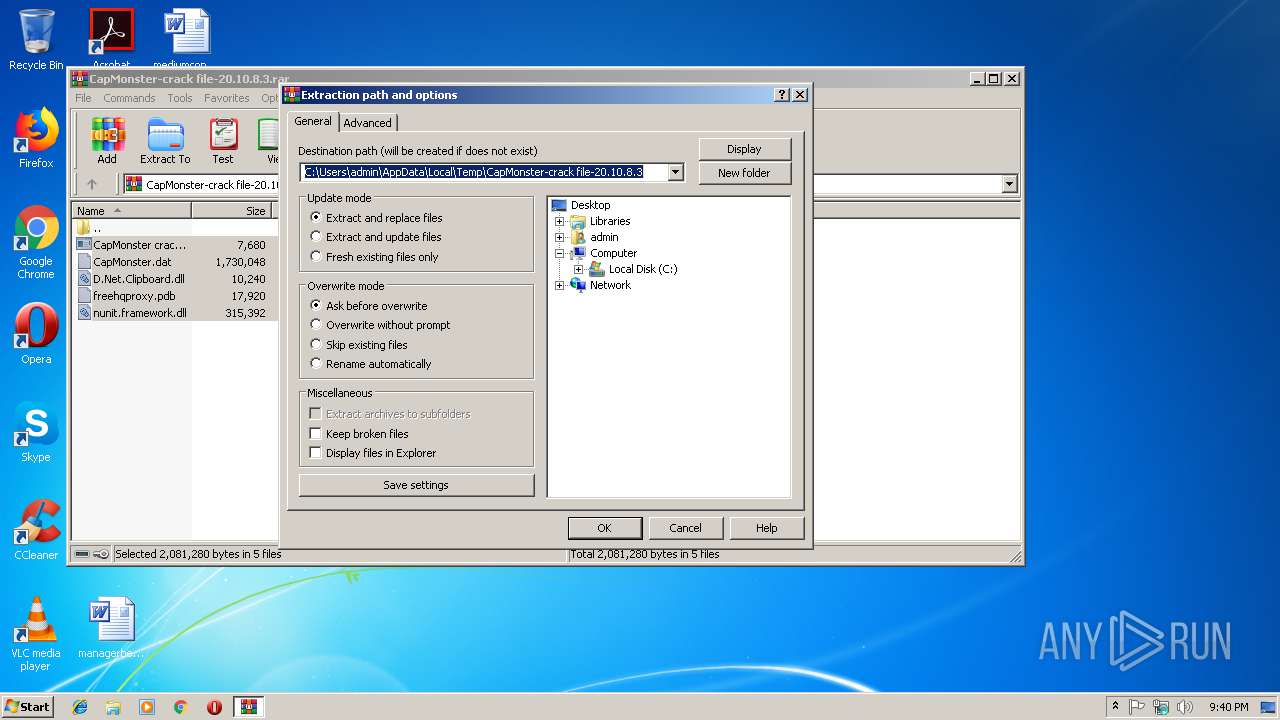Select the Opera desktop shortcut
The image size is (1280, 720).
[x=36, y=334]
